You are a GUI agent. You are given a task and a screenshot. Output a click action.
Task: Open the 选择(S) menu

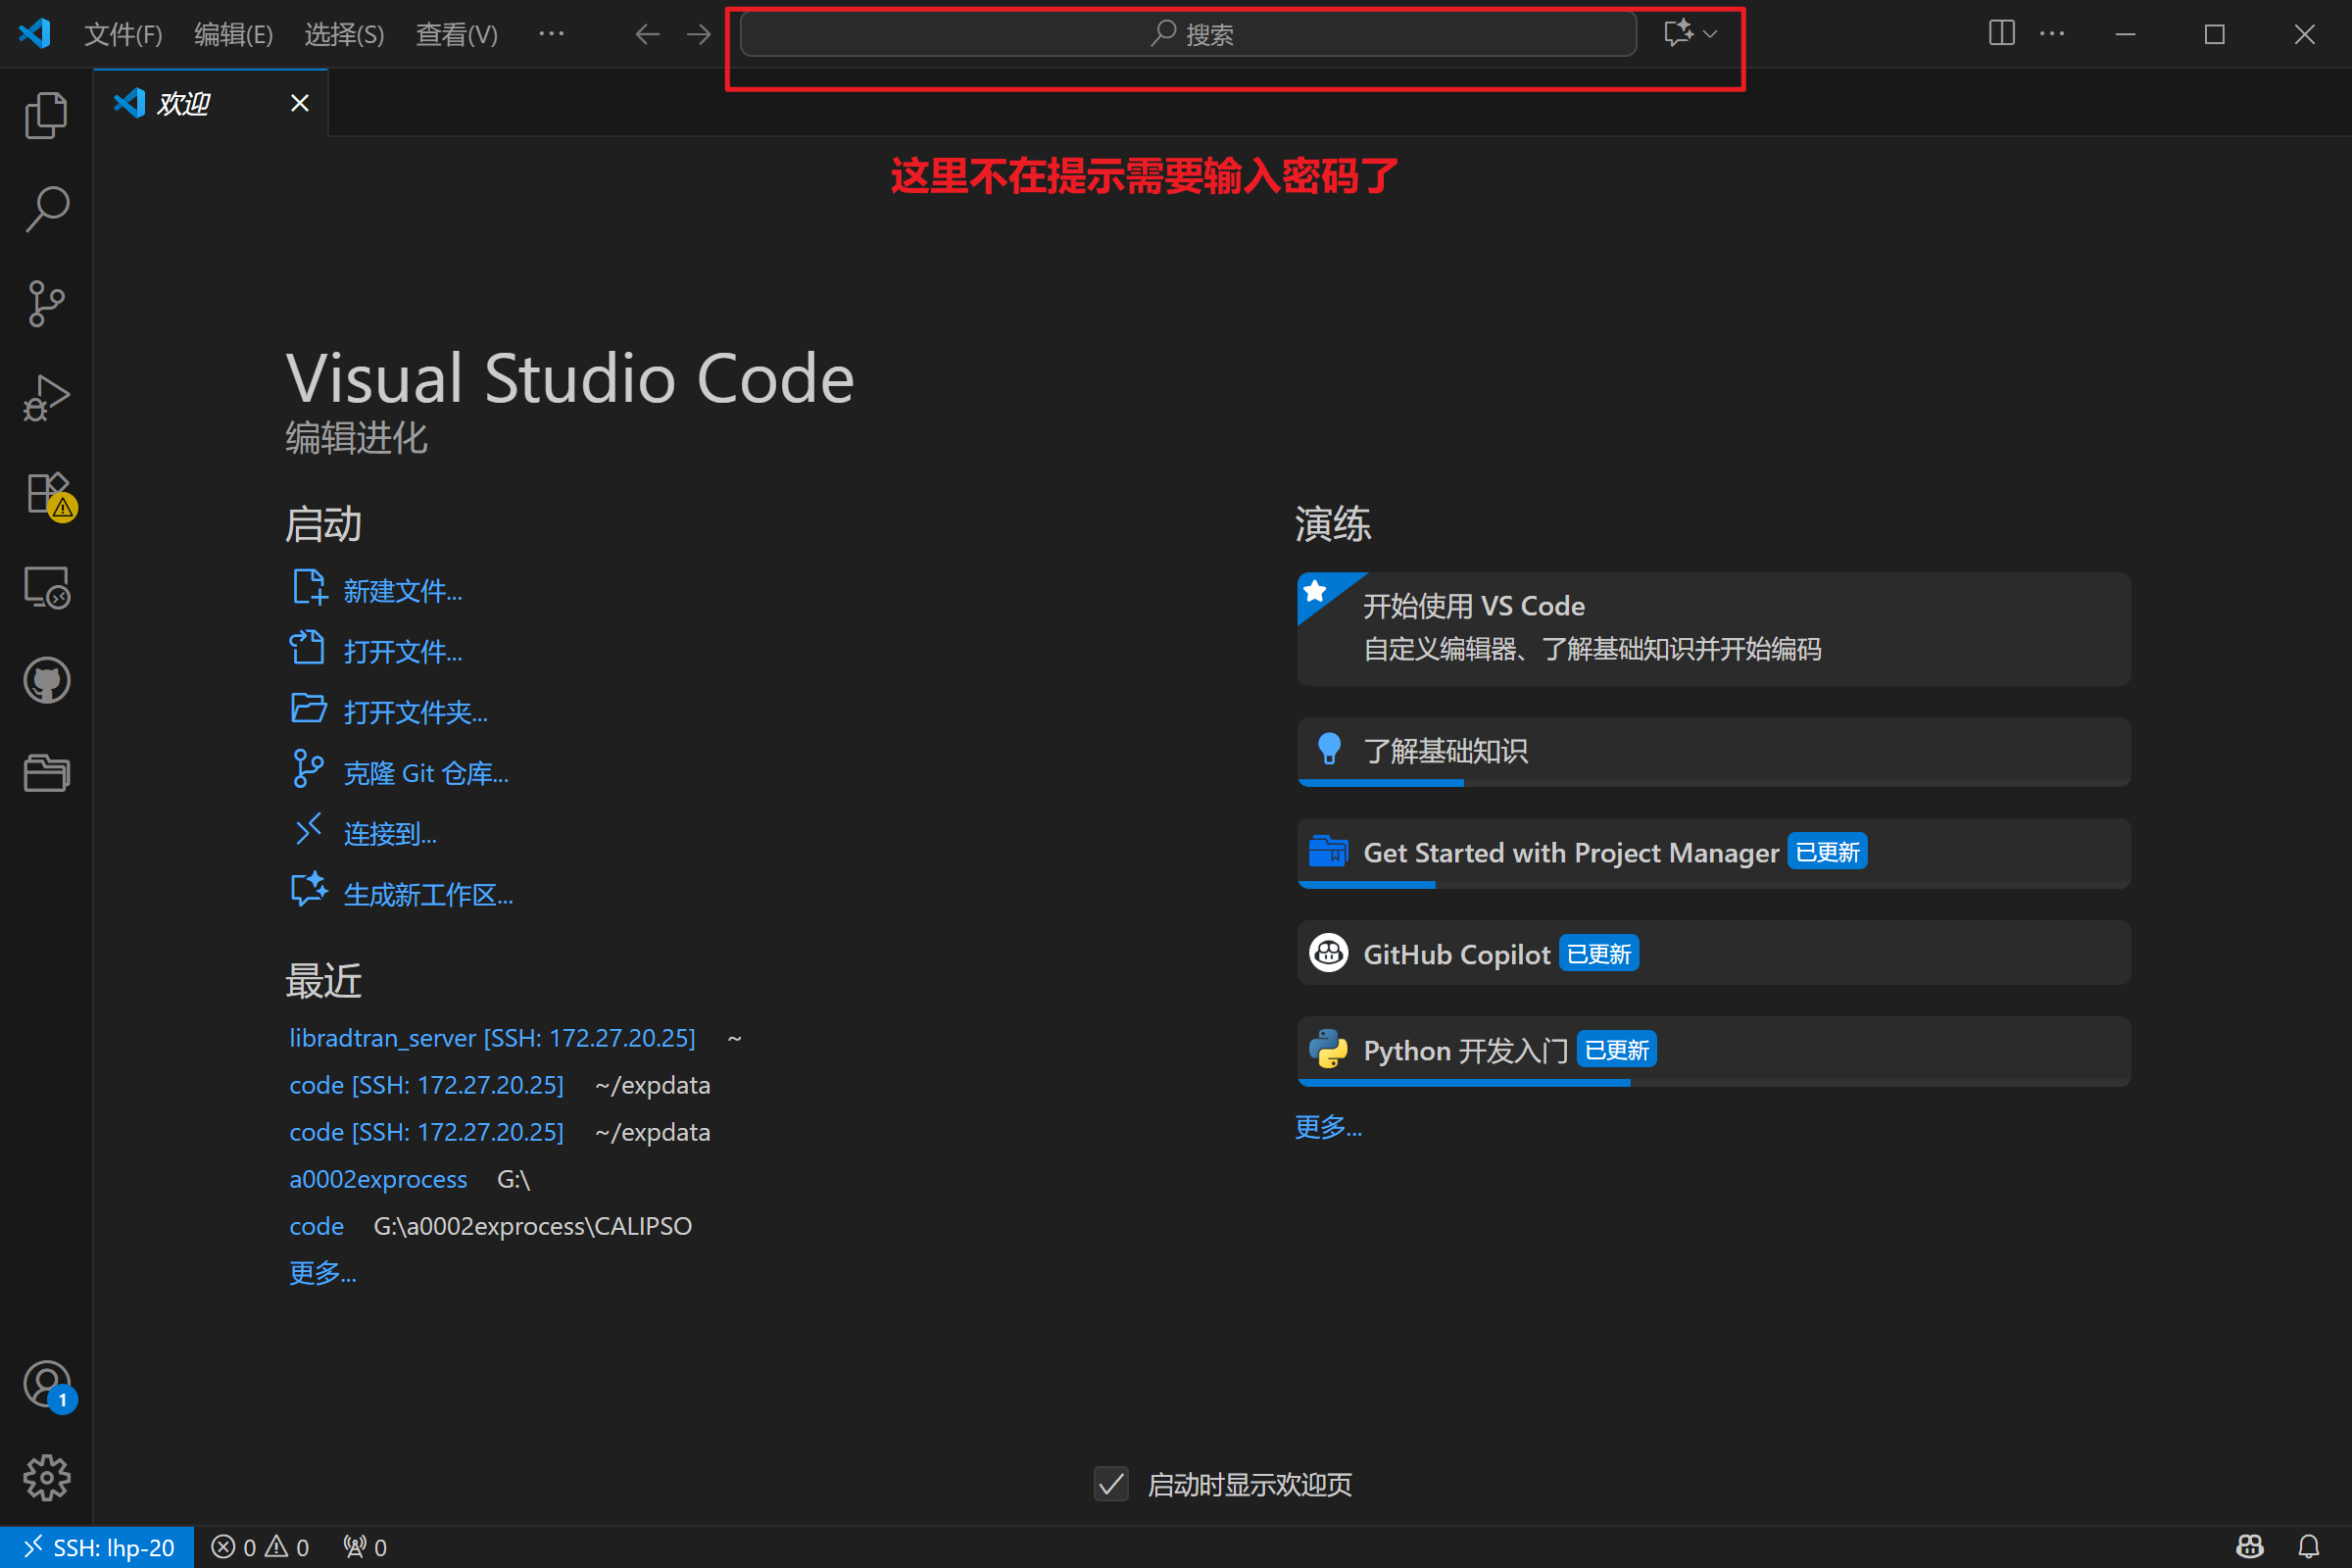point(344,34)
